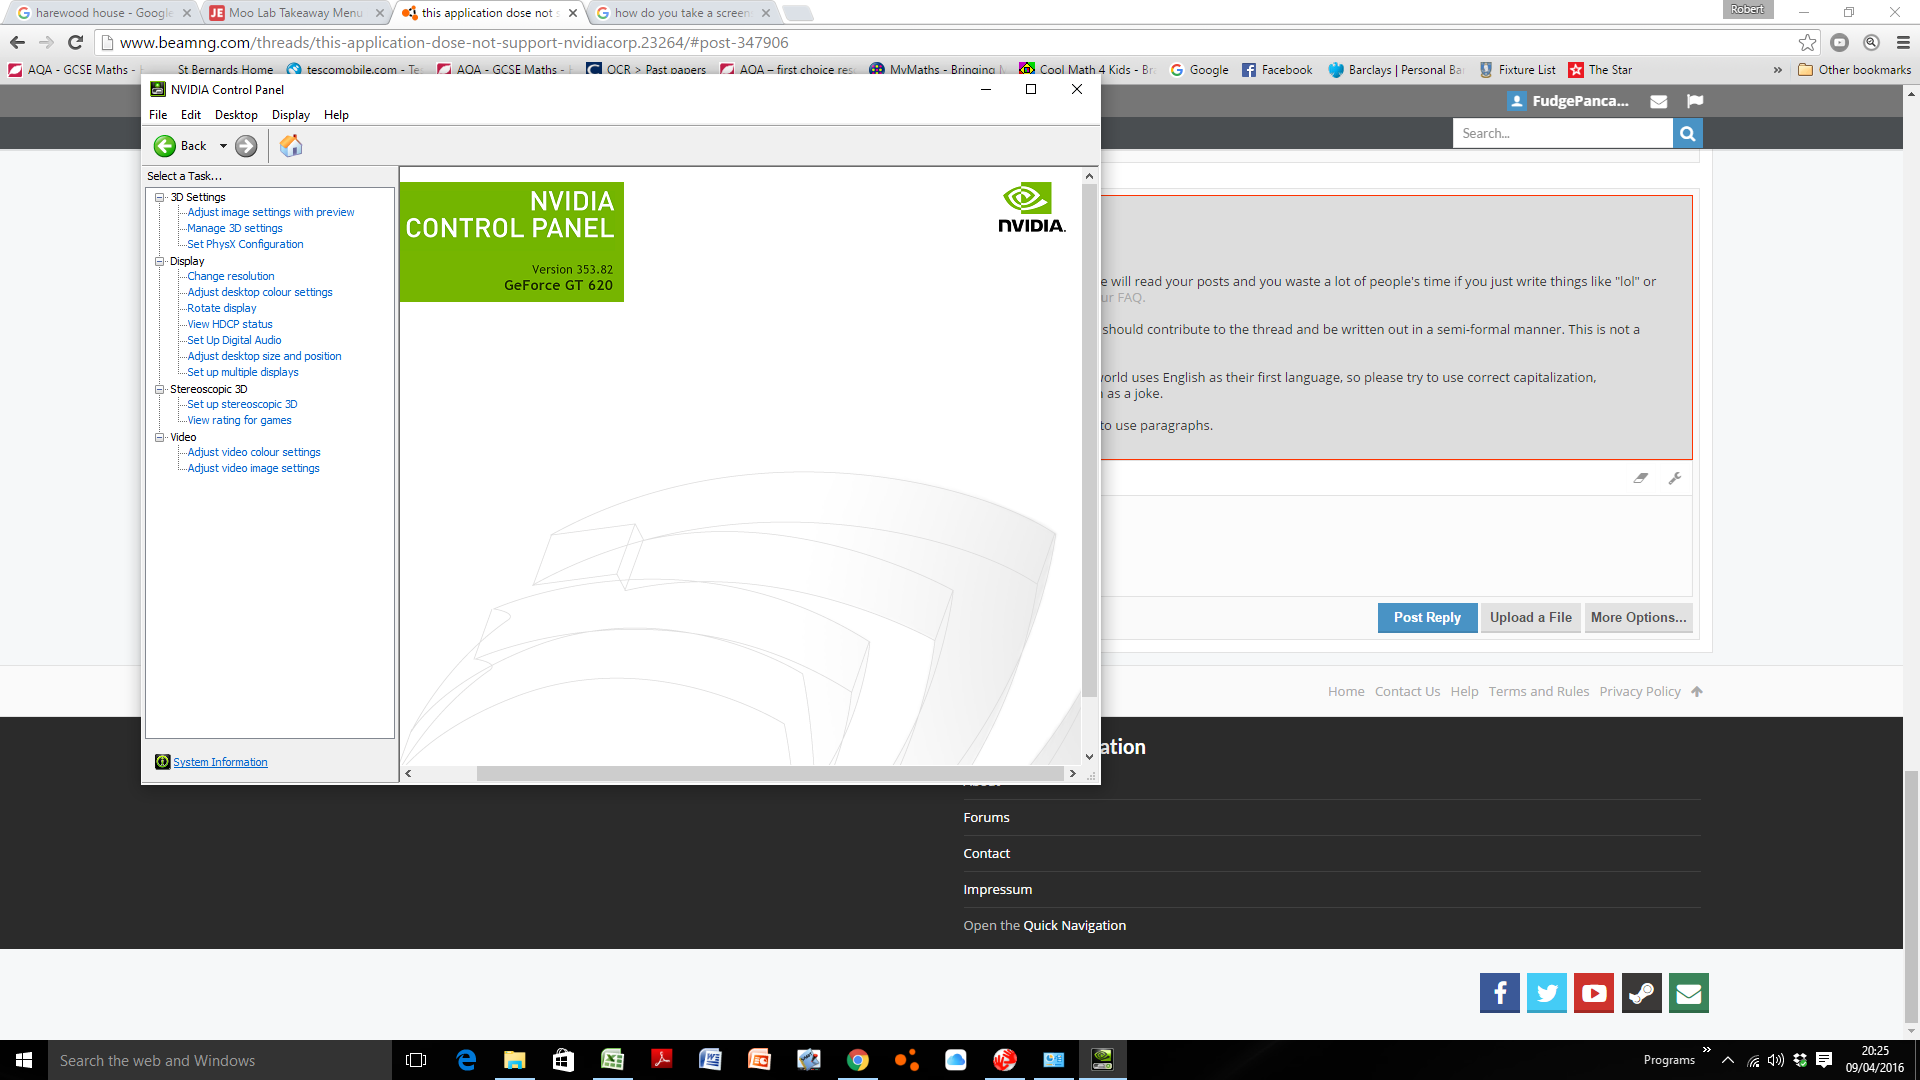Open the forum inbox envelope icon
Viewport: 1920px width, 1080px height.
1658,101
